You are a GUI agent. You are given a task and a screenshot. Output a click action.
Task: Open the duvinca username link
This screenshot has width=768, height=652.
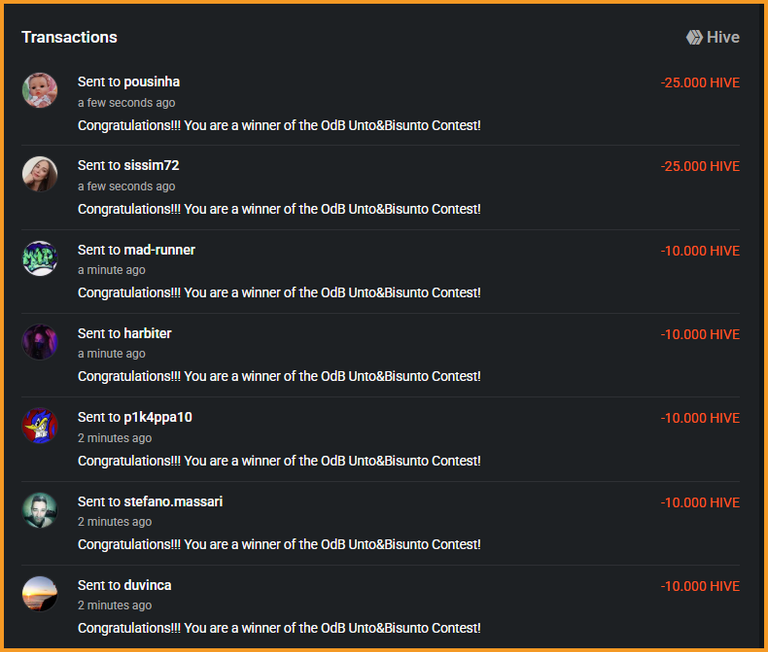(x=148, y=585)
